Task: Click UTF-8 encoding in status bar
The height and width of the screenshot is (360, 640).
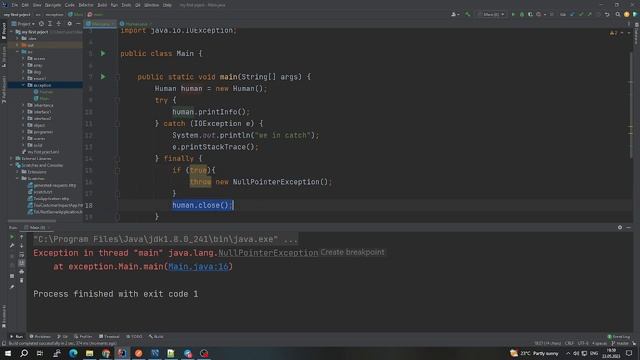Action: coord(583,343)
